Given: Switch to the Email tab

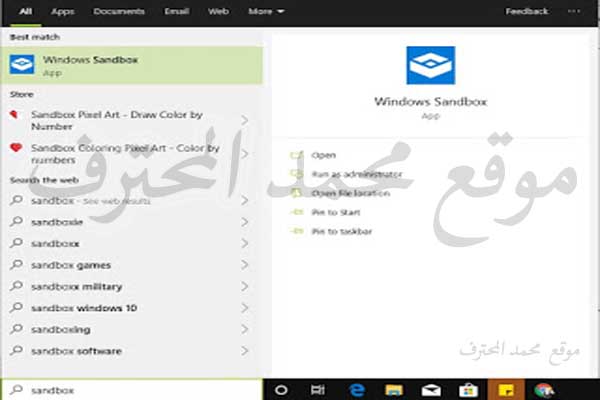Looking at the screenshot, I should 177,11.
